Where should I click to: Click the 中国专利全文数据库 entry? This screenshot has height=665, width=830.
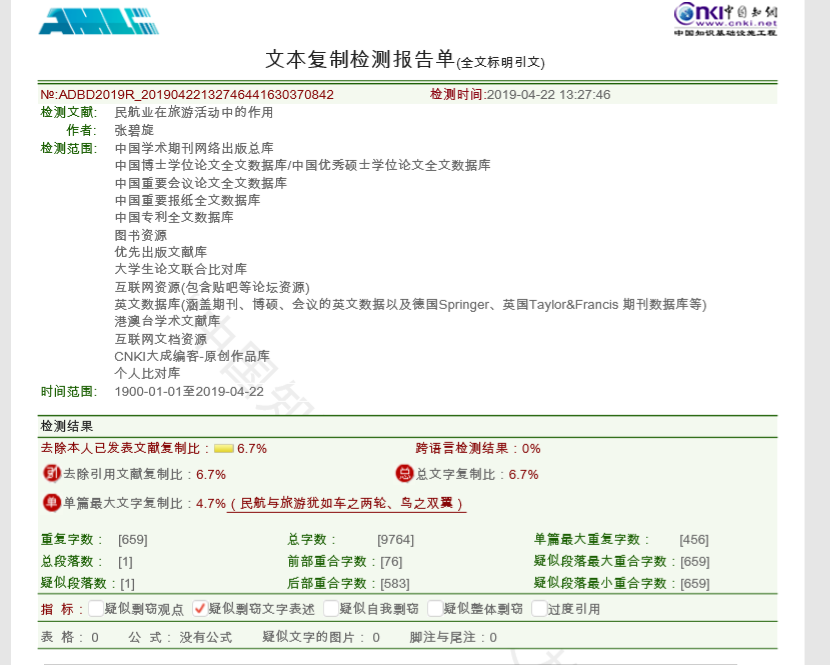coord(174,217)
